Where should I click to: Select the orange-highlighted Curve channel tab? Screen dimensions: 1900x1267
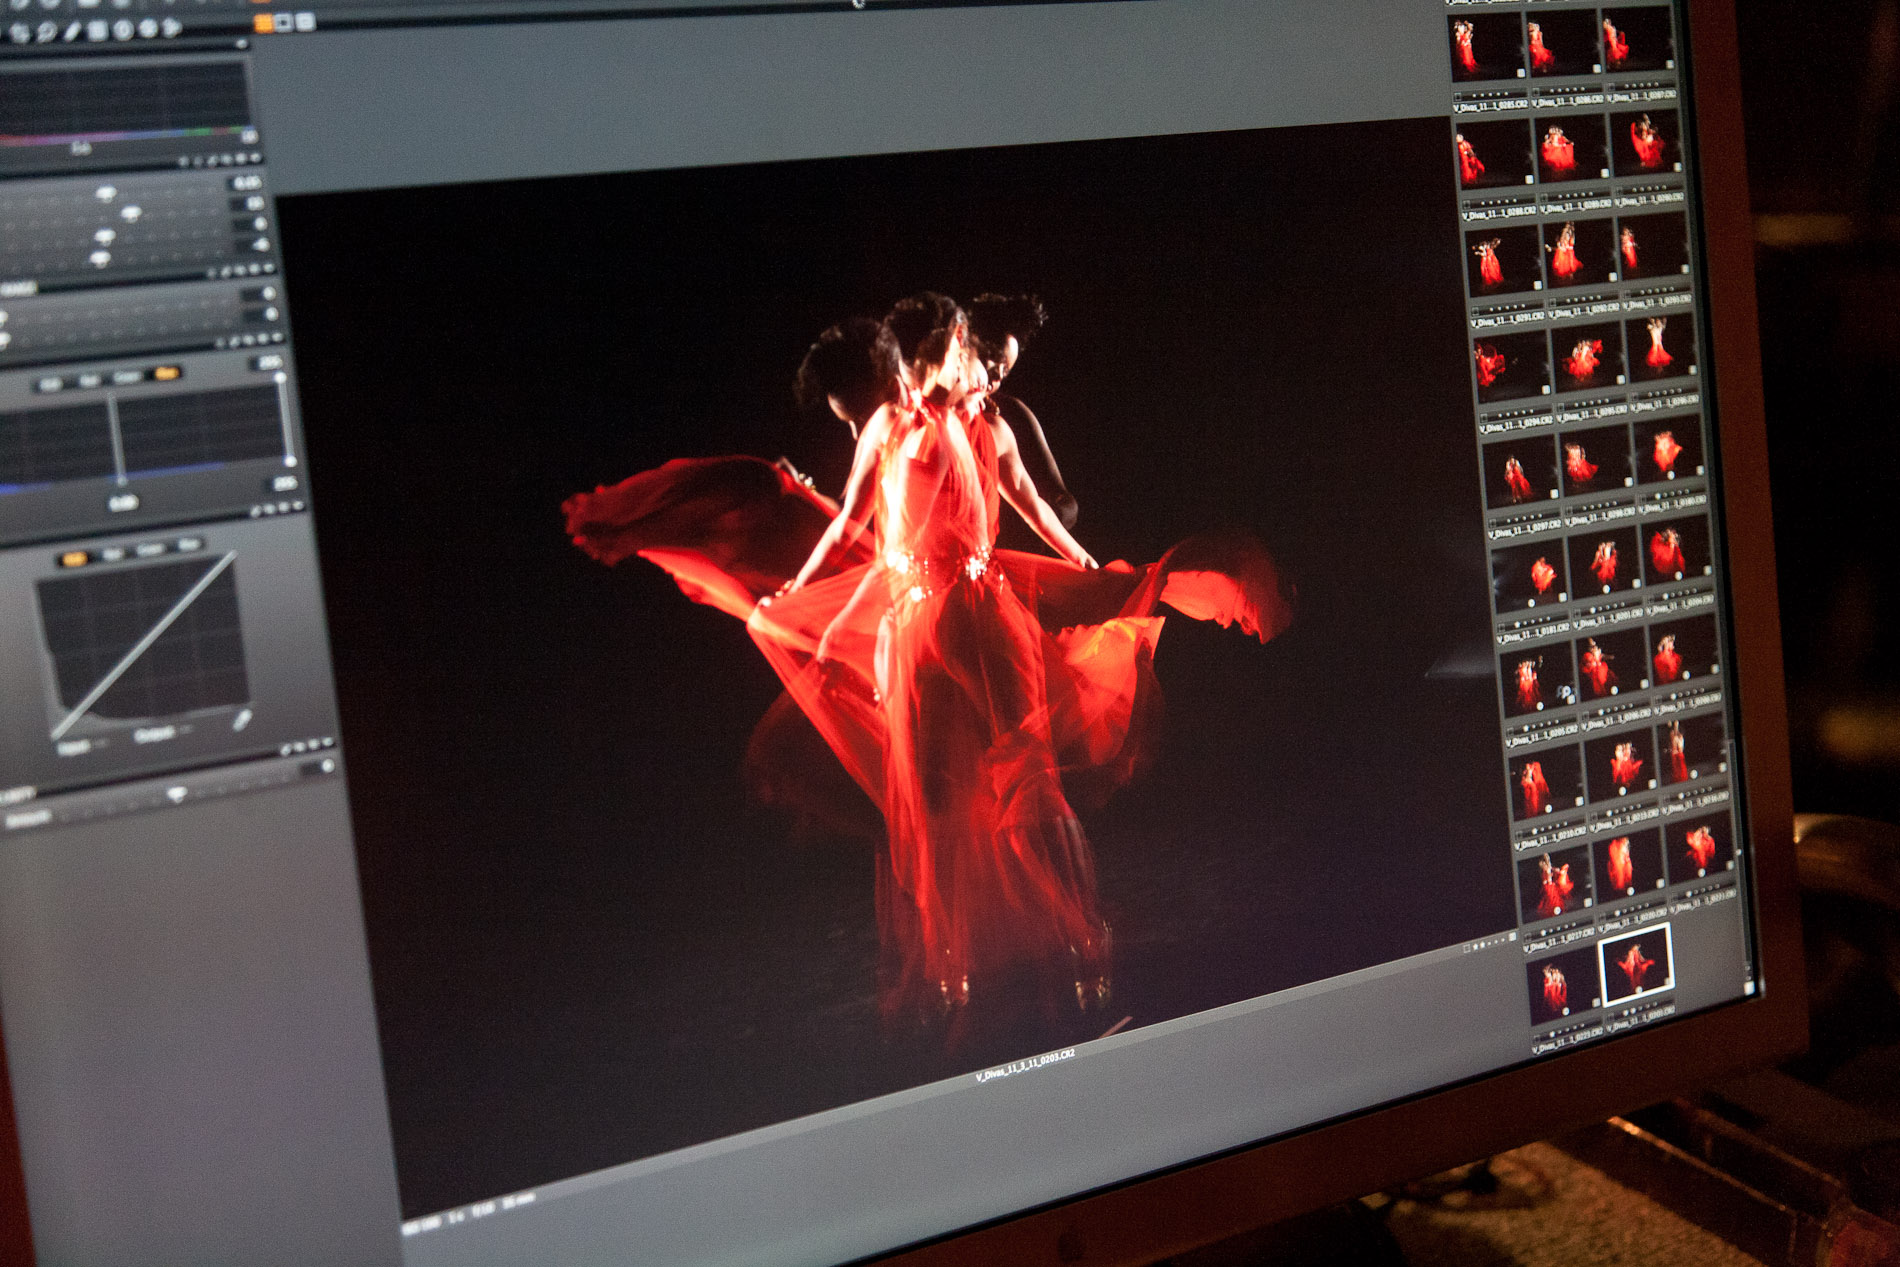(x=74, y=559)
